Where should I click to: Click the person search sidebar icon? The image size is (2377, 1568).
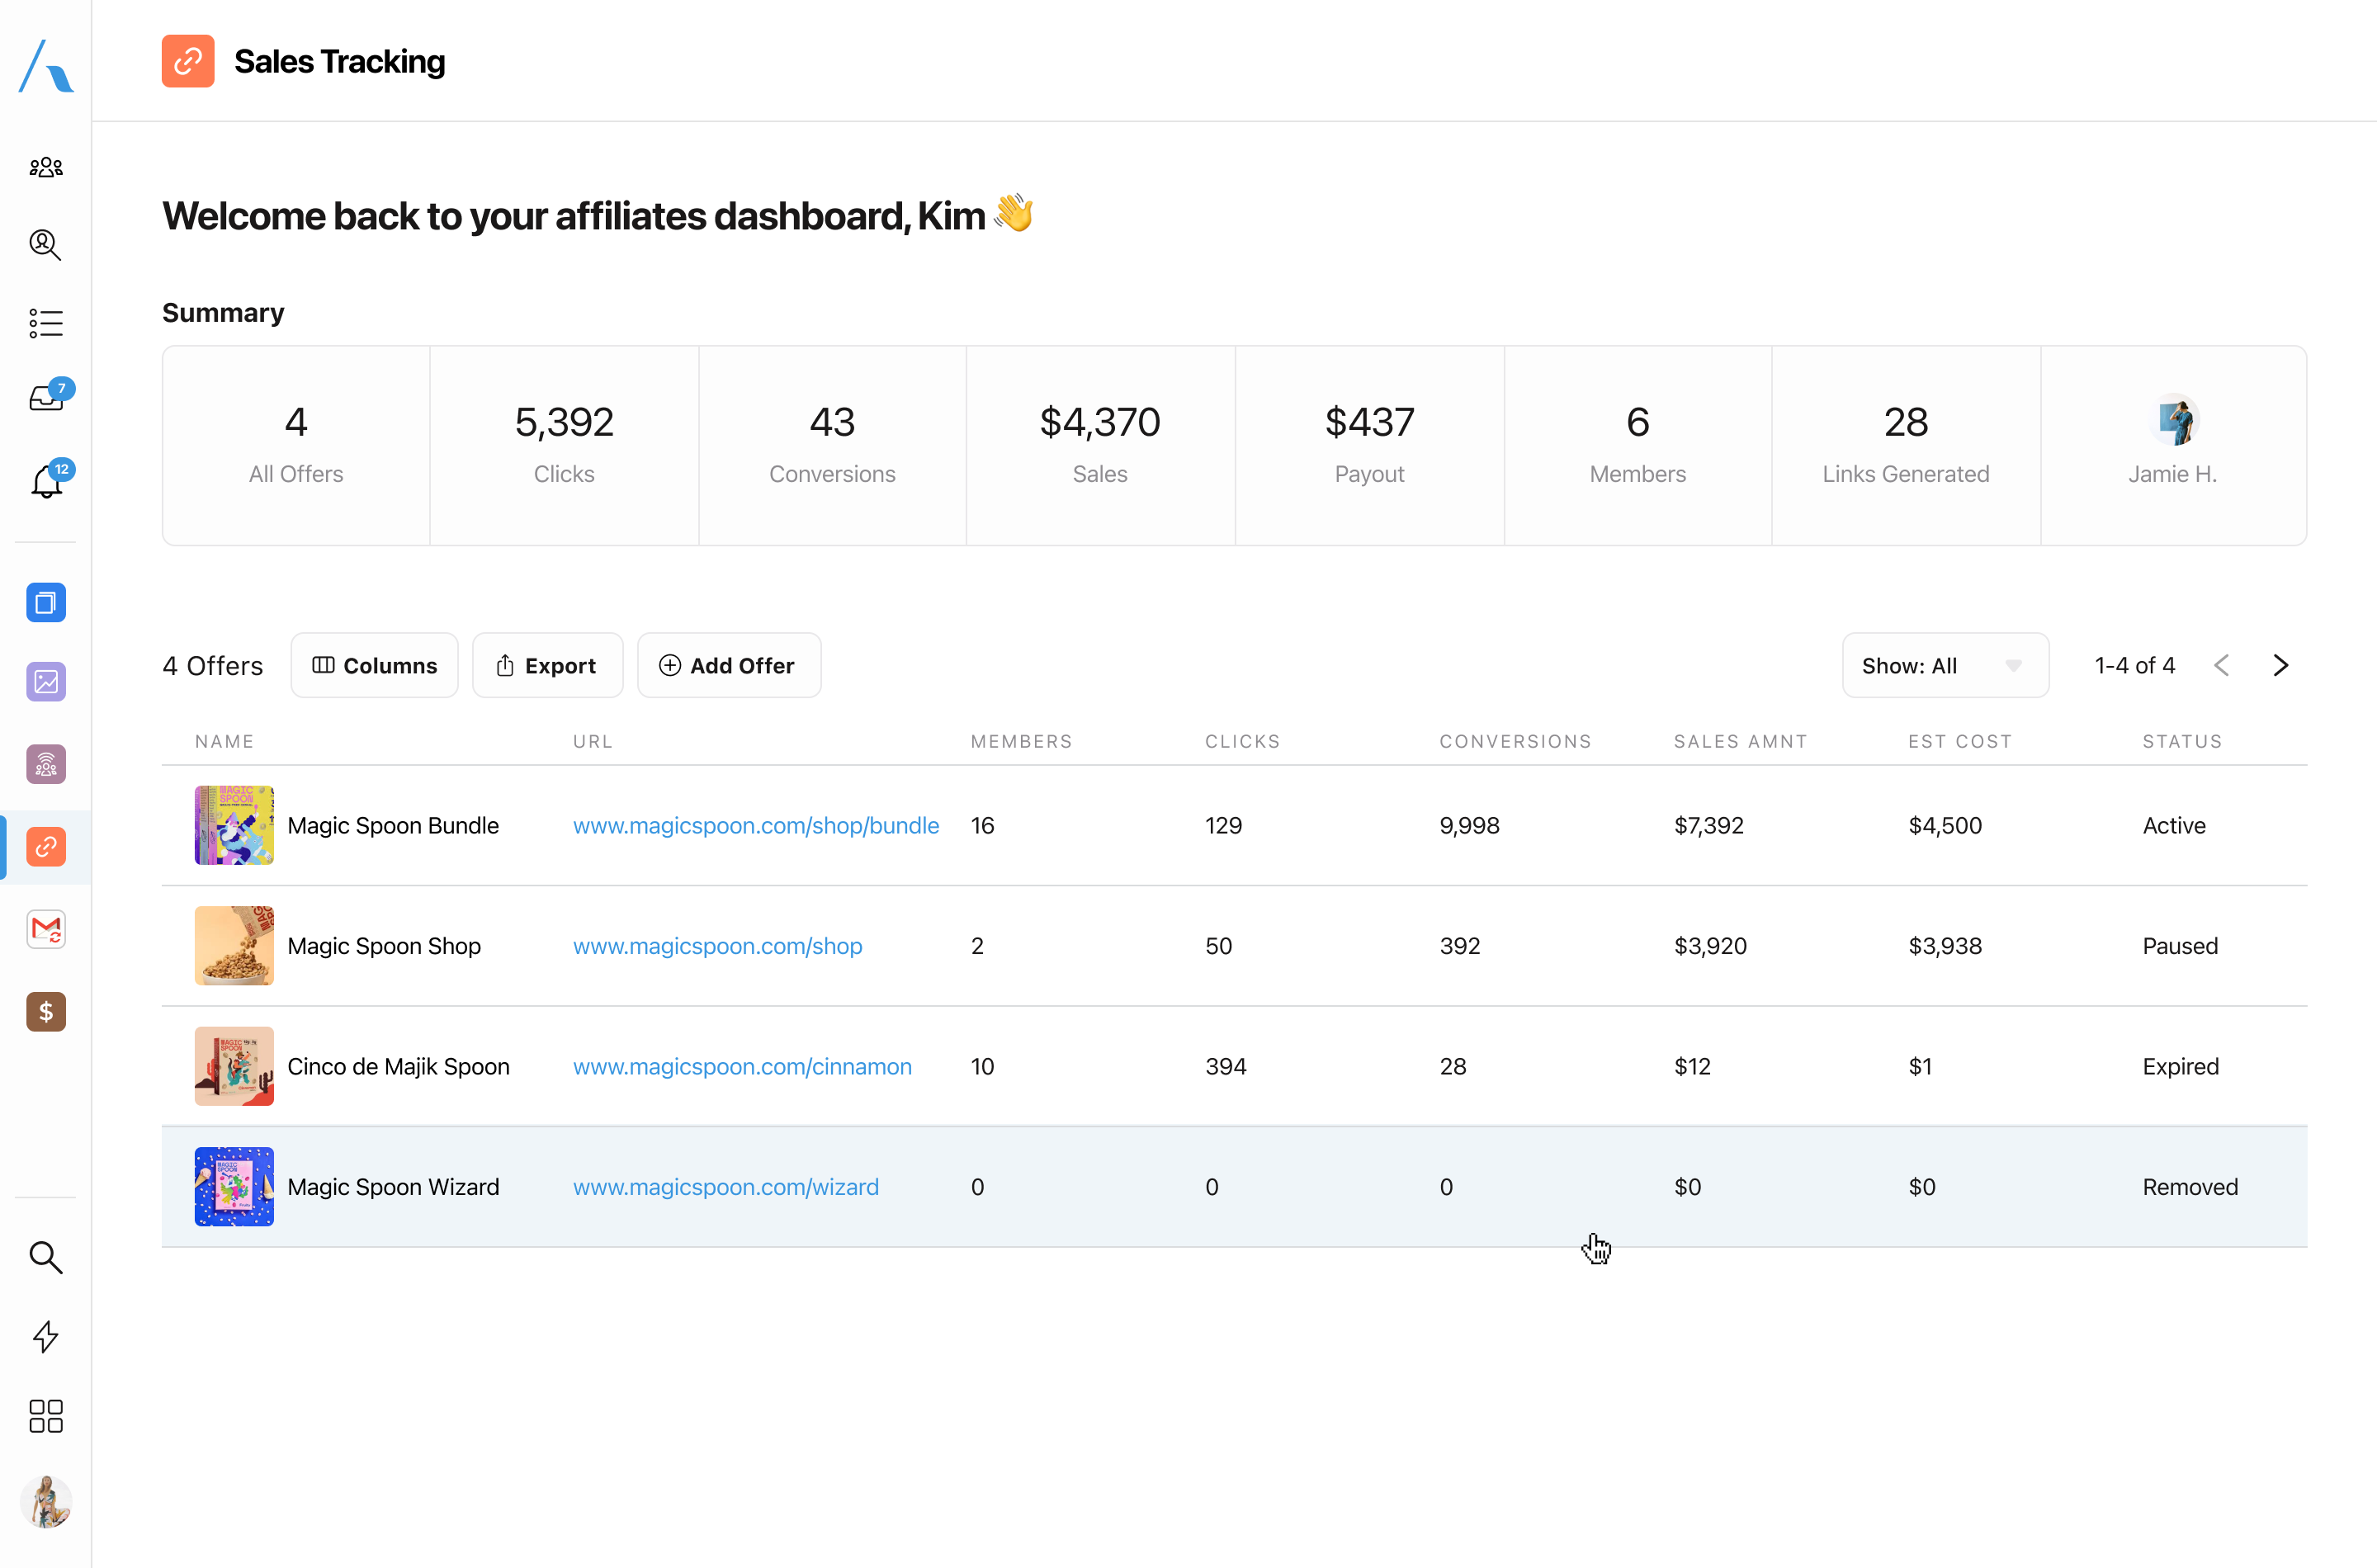pyautogui.click(x=46, y=244)
